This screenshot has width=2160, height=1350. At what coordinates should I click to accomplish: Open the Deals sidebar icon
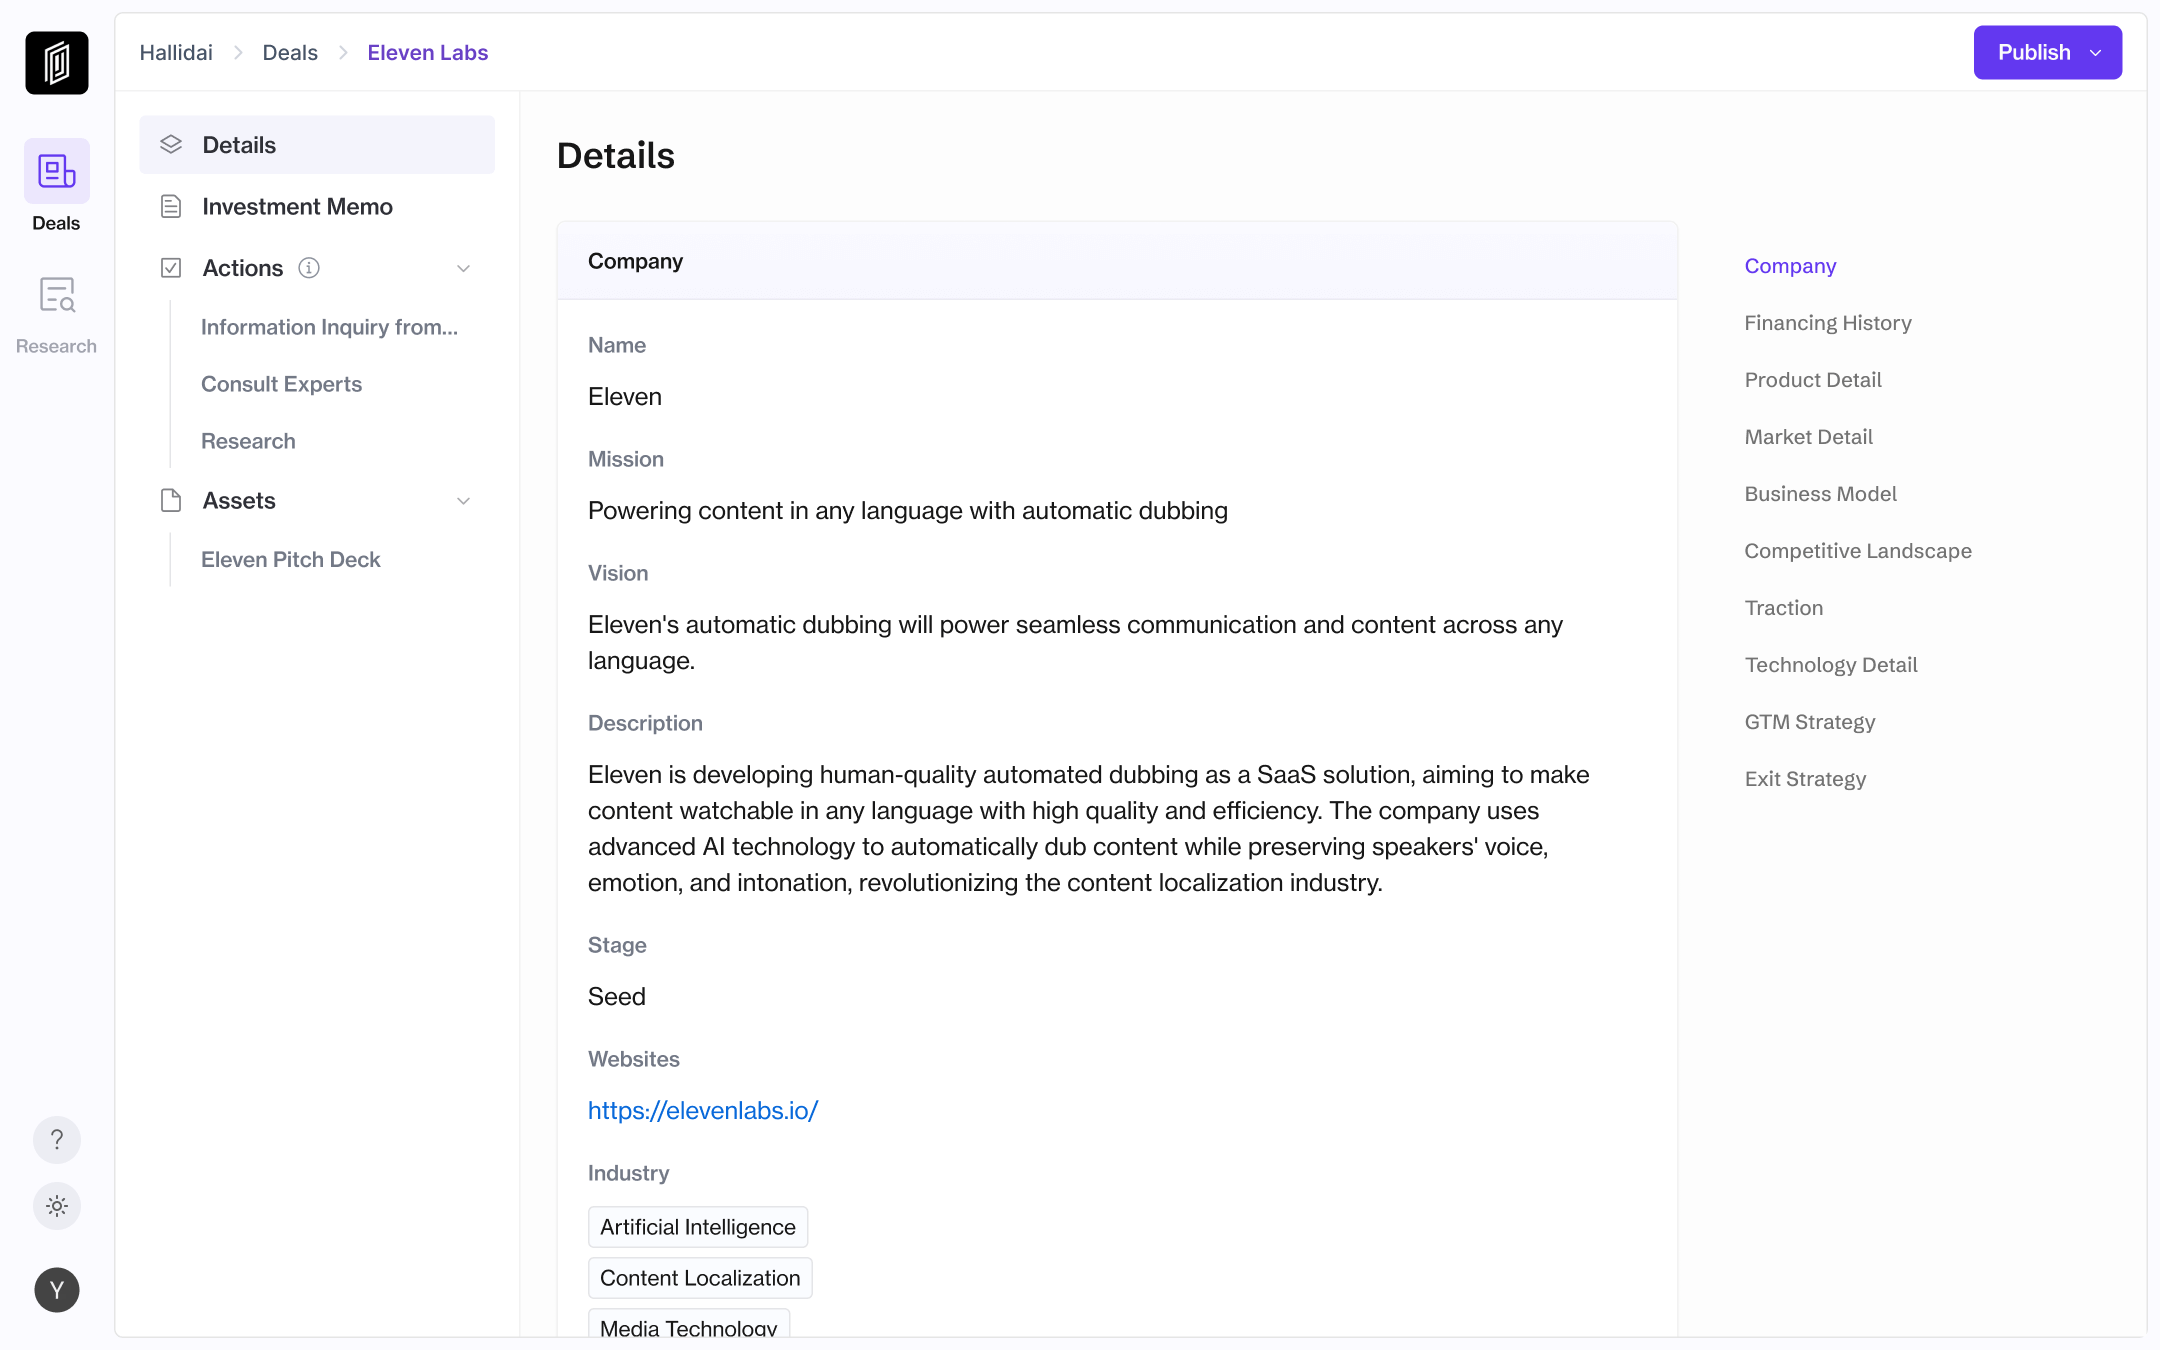pos(57,171)
